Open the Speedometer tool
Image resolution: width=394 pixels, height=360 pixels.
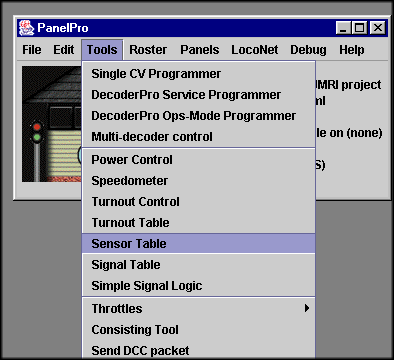[199, 181]
